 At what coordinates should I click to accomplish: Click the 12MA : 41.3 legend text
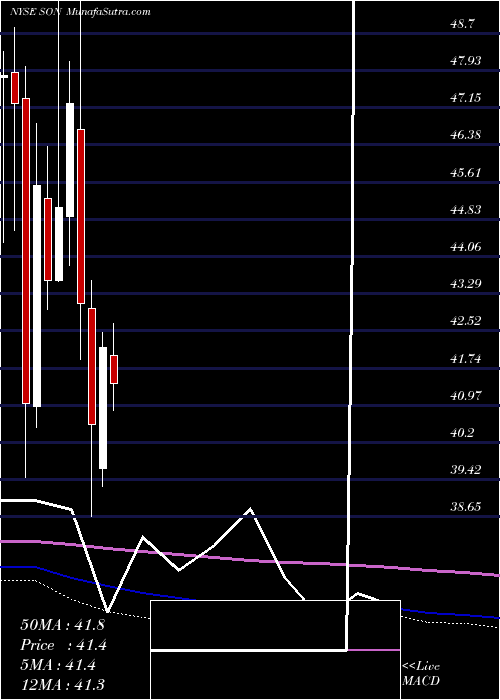coord(62,685)
